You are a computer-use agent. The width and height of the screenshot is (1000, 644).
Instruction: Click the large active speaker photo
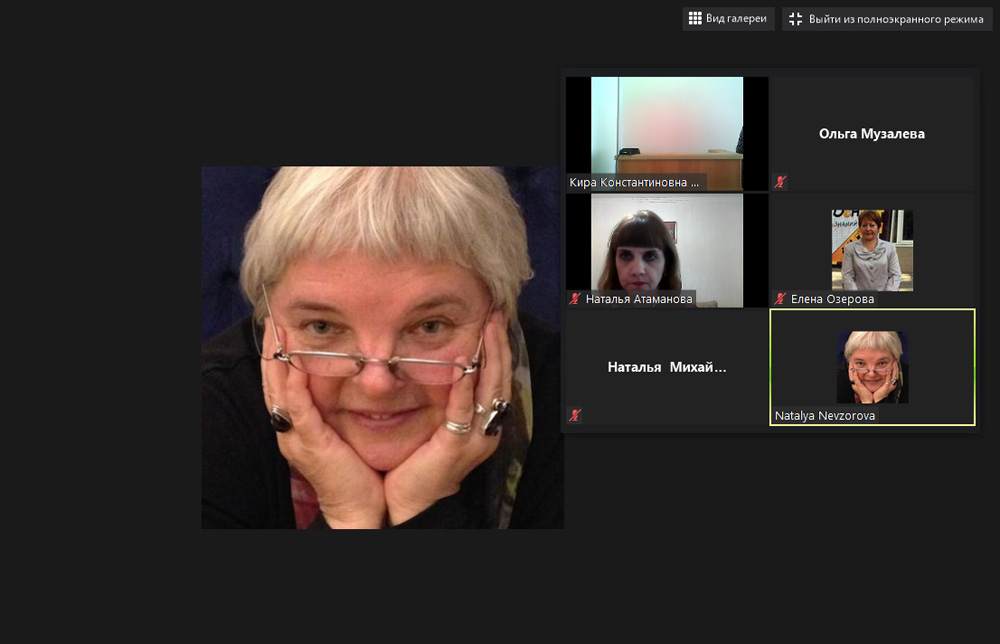pos(383,348)
